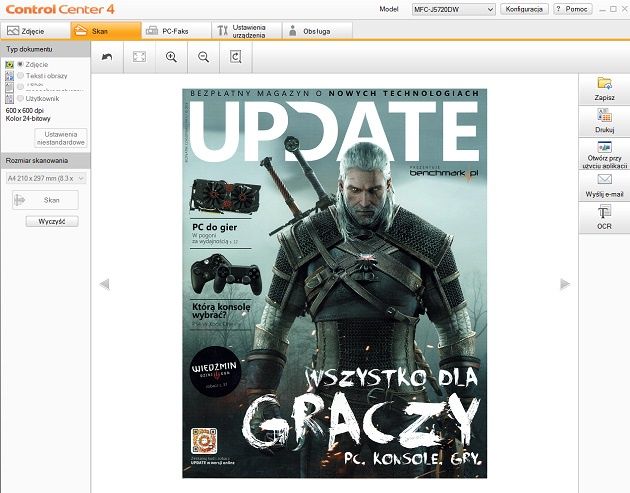This screenshot has height=493, width=630.
Task: Select the Tekst i obrazy radio option
Action: [x=20, y=76]
